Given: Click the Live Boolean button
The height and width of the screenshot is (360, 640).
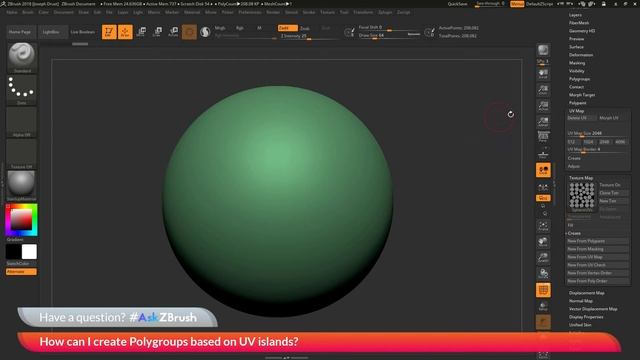Looking at the screenshot, I should point(83,32).
